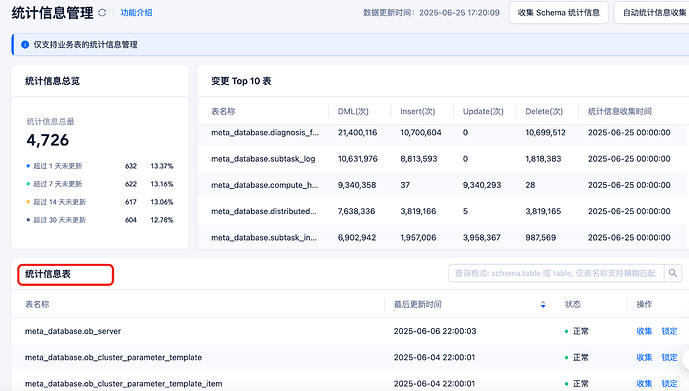Viewport: 689px width, 391px height.
Task: Click the info icon in the blue notice bar
Action: point(25,44)
